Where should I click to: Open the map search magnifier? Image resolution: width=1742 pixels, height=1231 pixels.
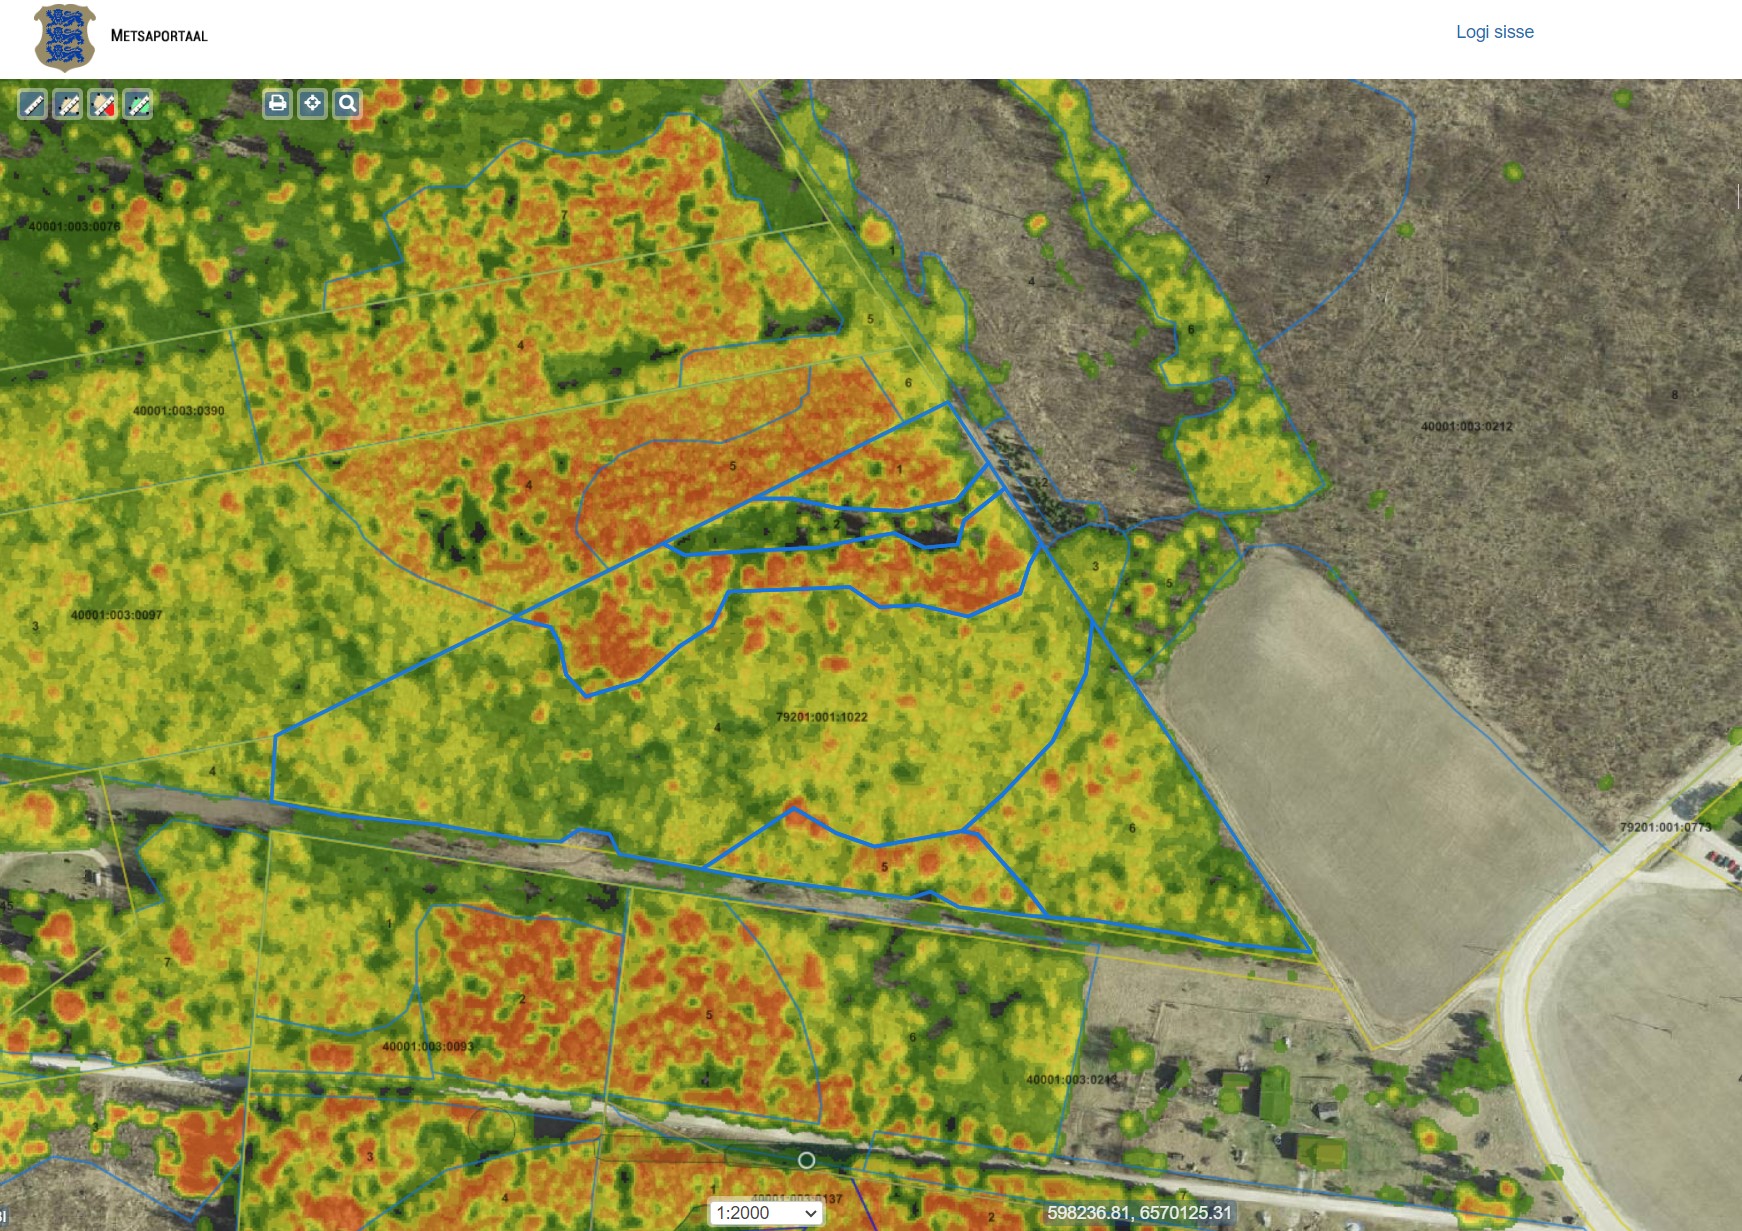347,103
